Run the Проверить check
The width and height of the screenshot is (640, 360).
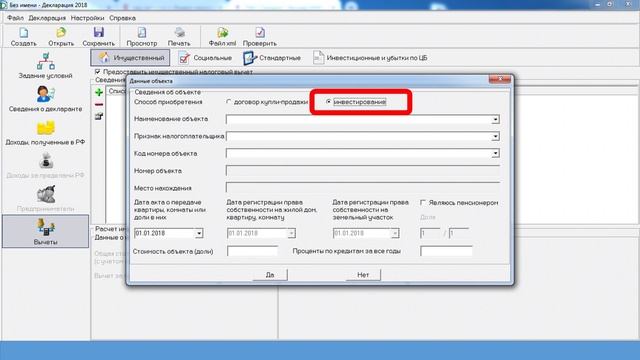260,37
